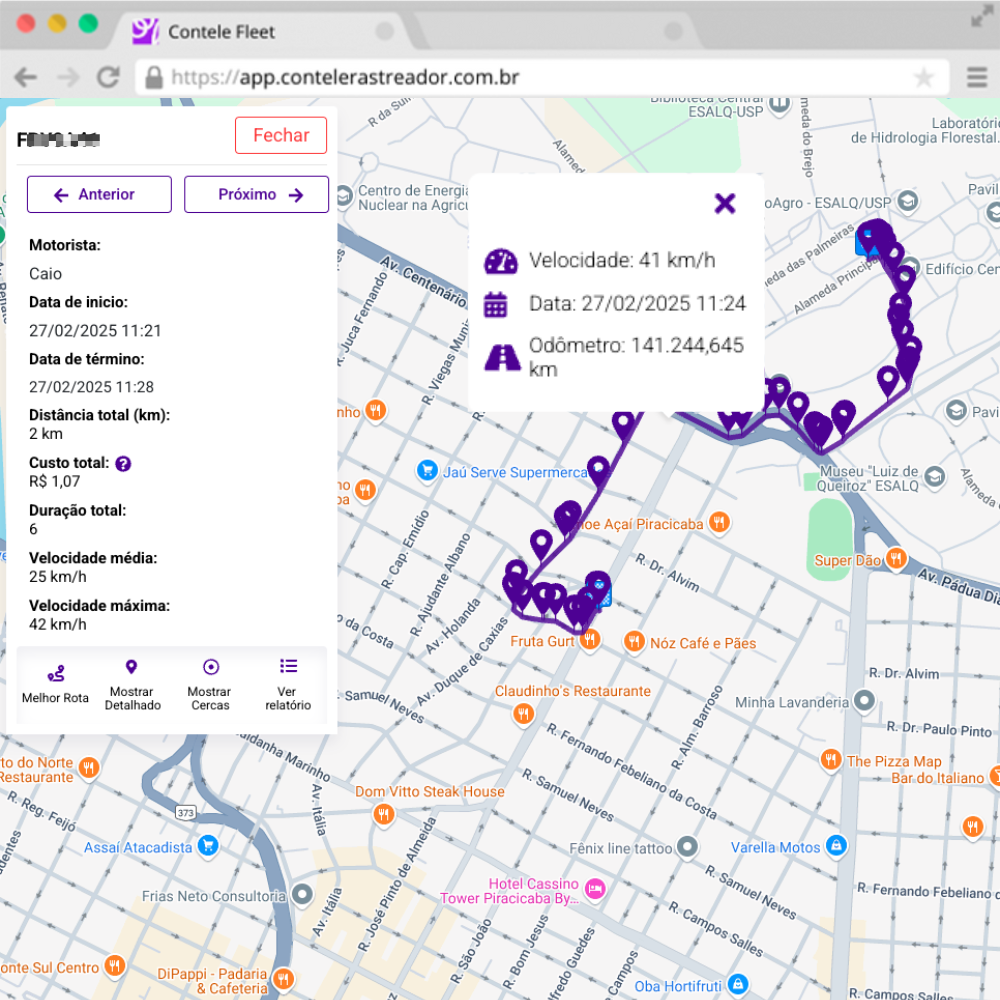The width and height of the screenshot is (1000, 1000).
Task: Click the Dom Vitto Steak House marker
Action: pos(383,814)
